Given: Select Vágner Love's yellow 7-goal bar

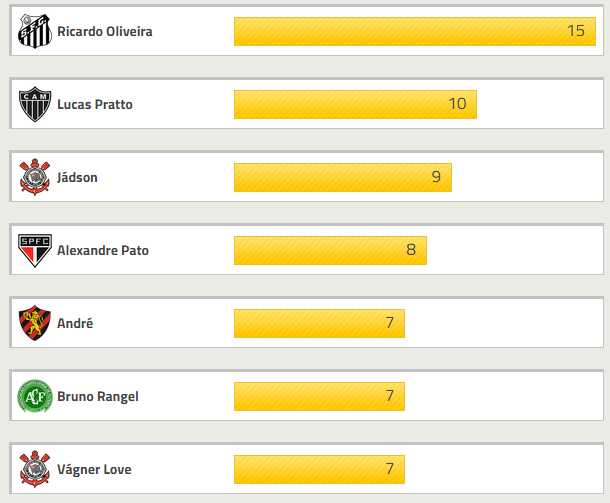Looking at the screenshot, I should tap(319, 469).
